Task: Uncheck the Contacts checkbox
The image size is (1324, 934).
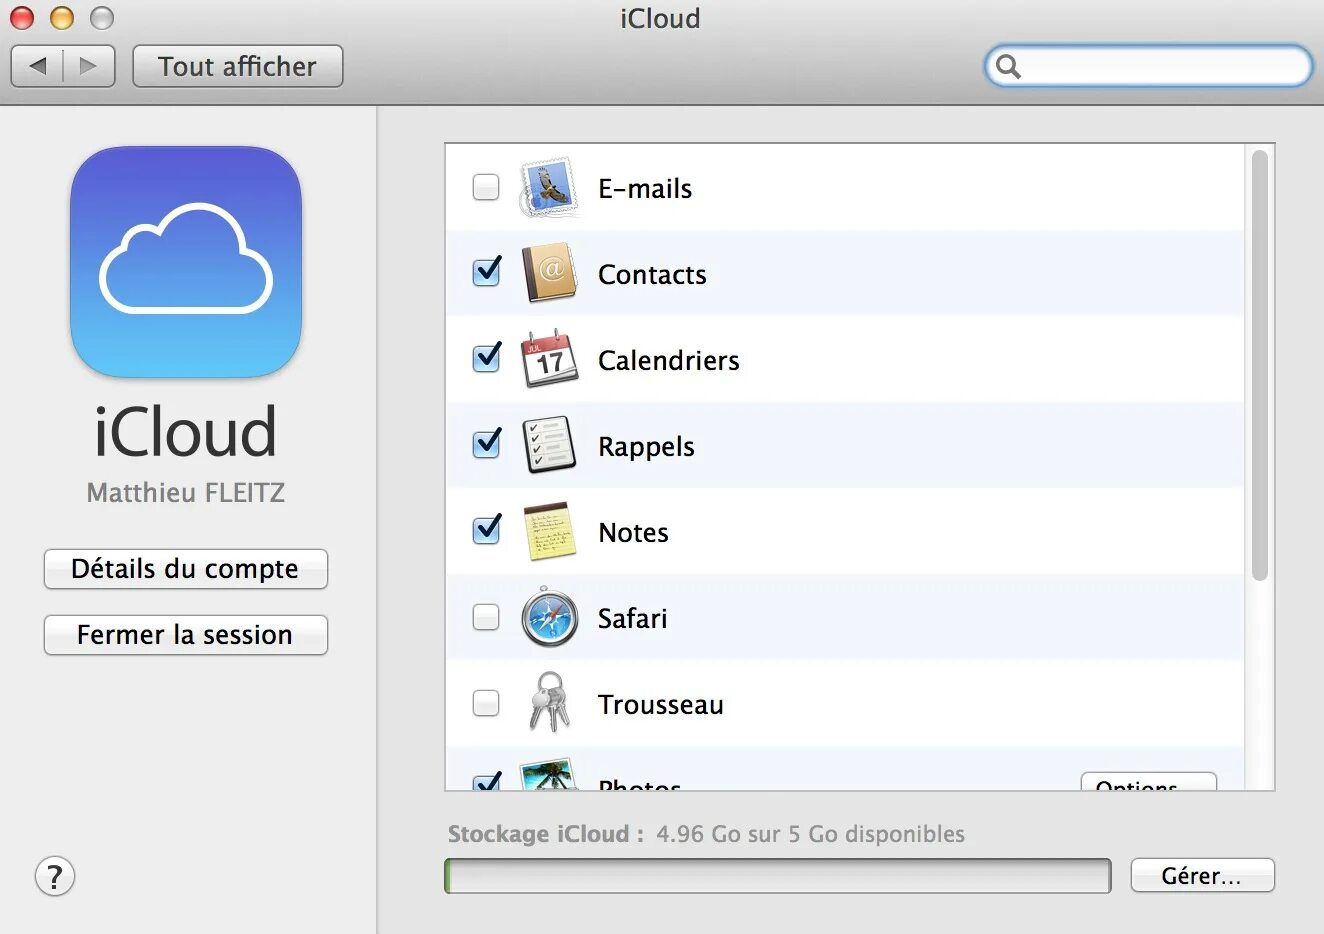Action: (x=486, y=272)
